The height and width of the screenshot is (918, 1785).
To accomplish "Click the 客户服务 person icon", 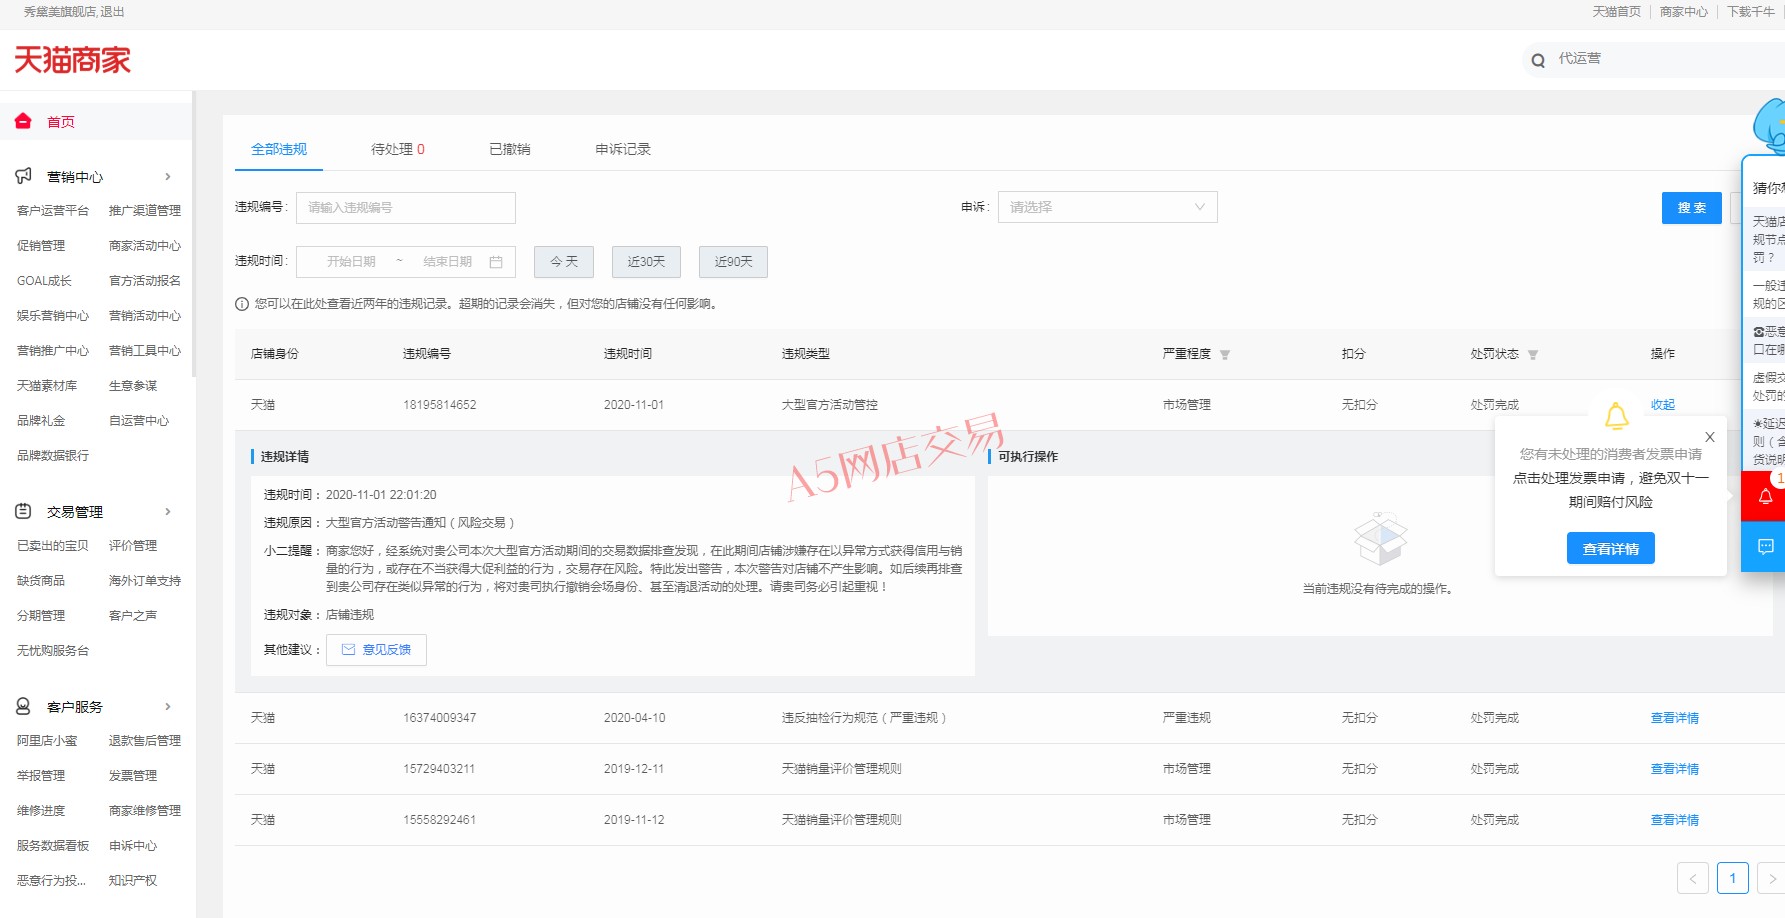I will pyautogui.click(x=23, y=706).
